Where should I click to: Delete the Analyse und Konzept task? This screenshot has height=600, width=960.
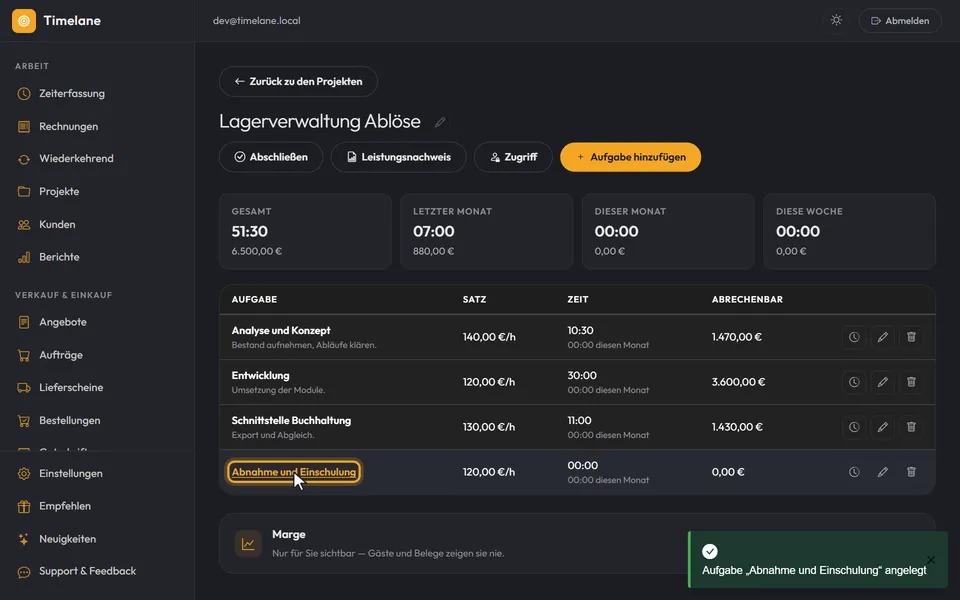tap(912, 337)
